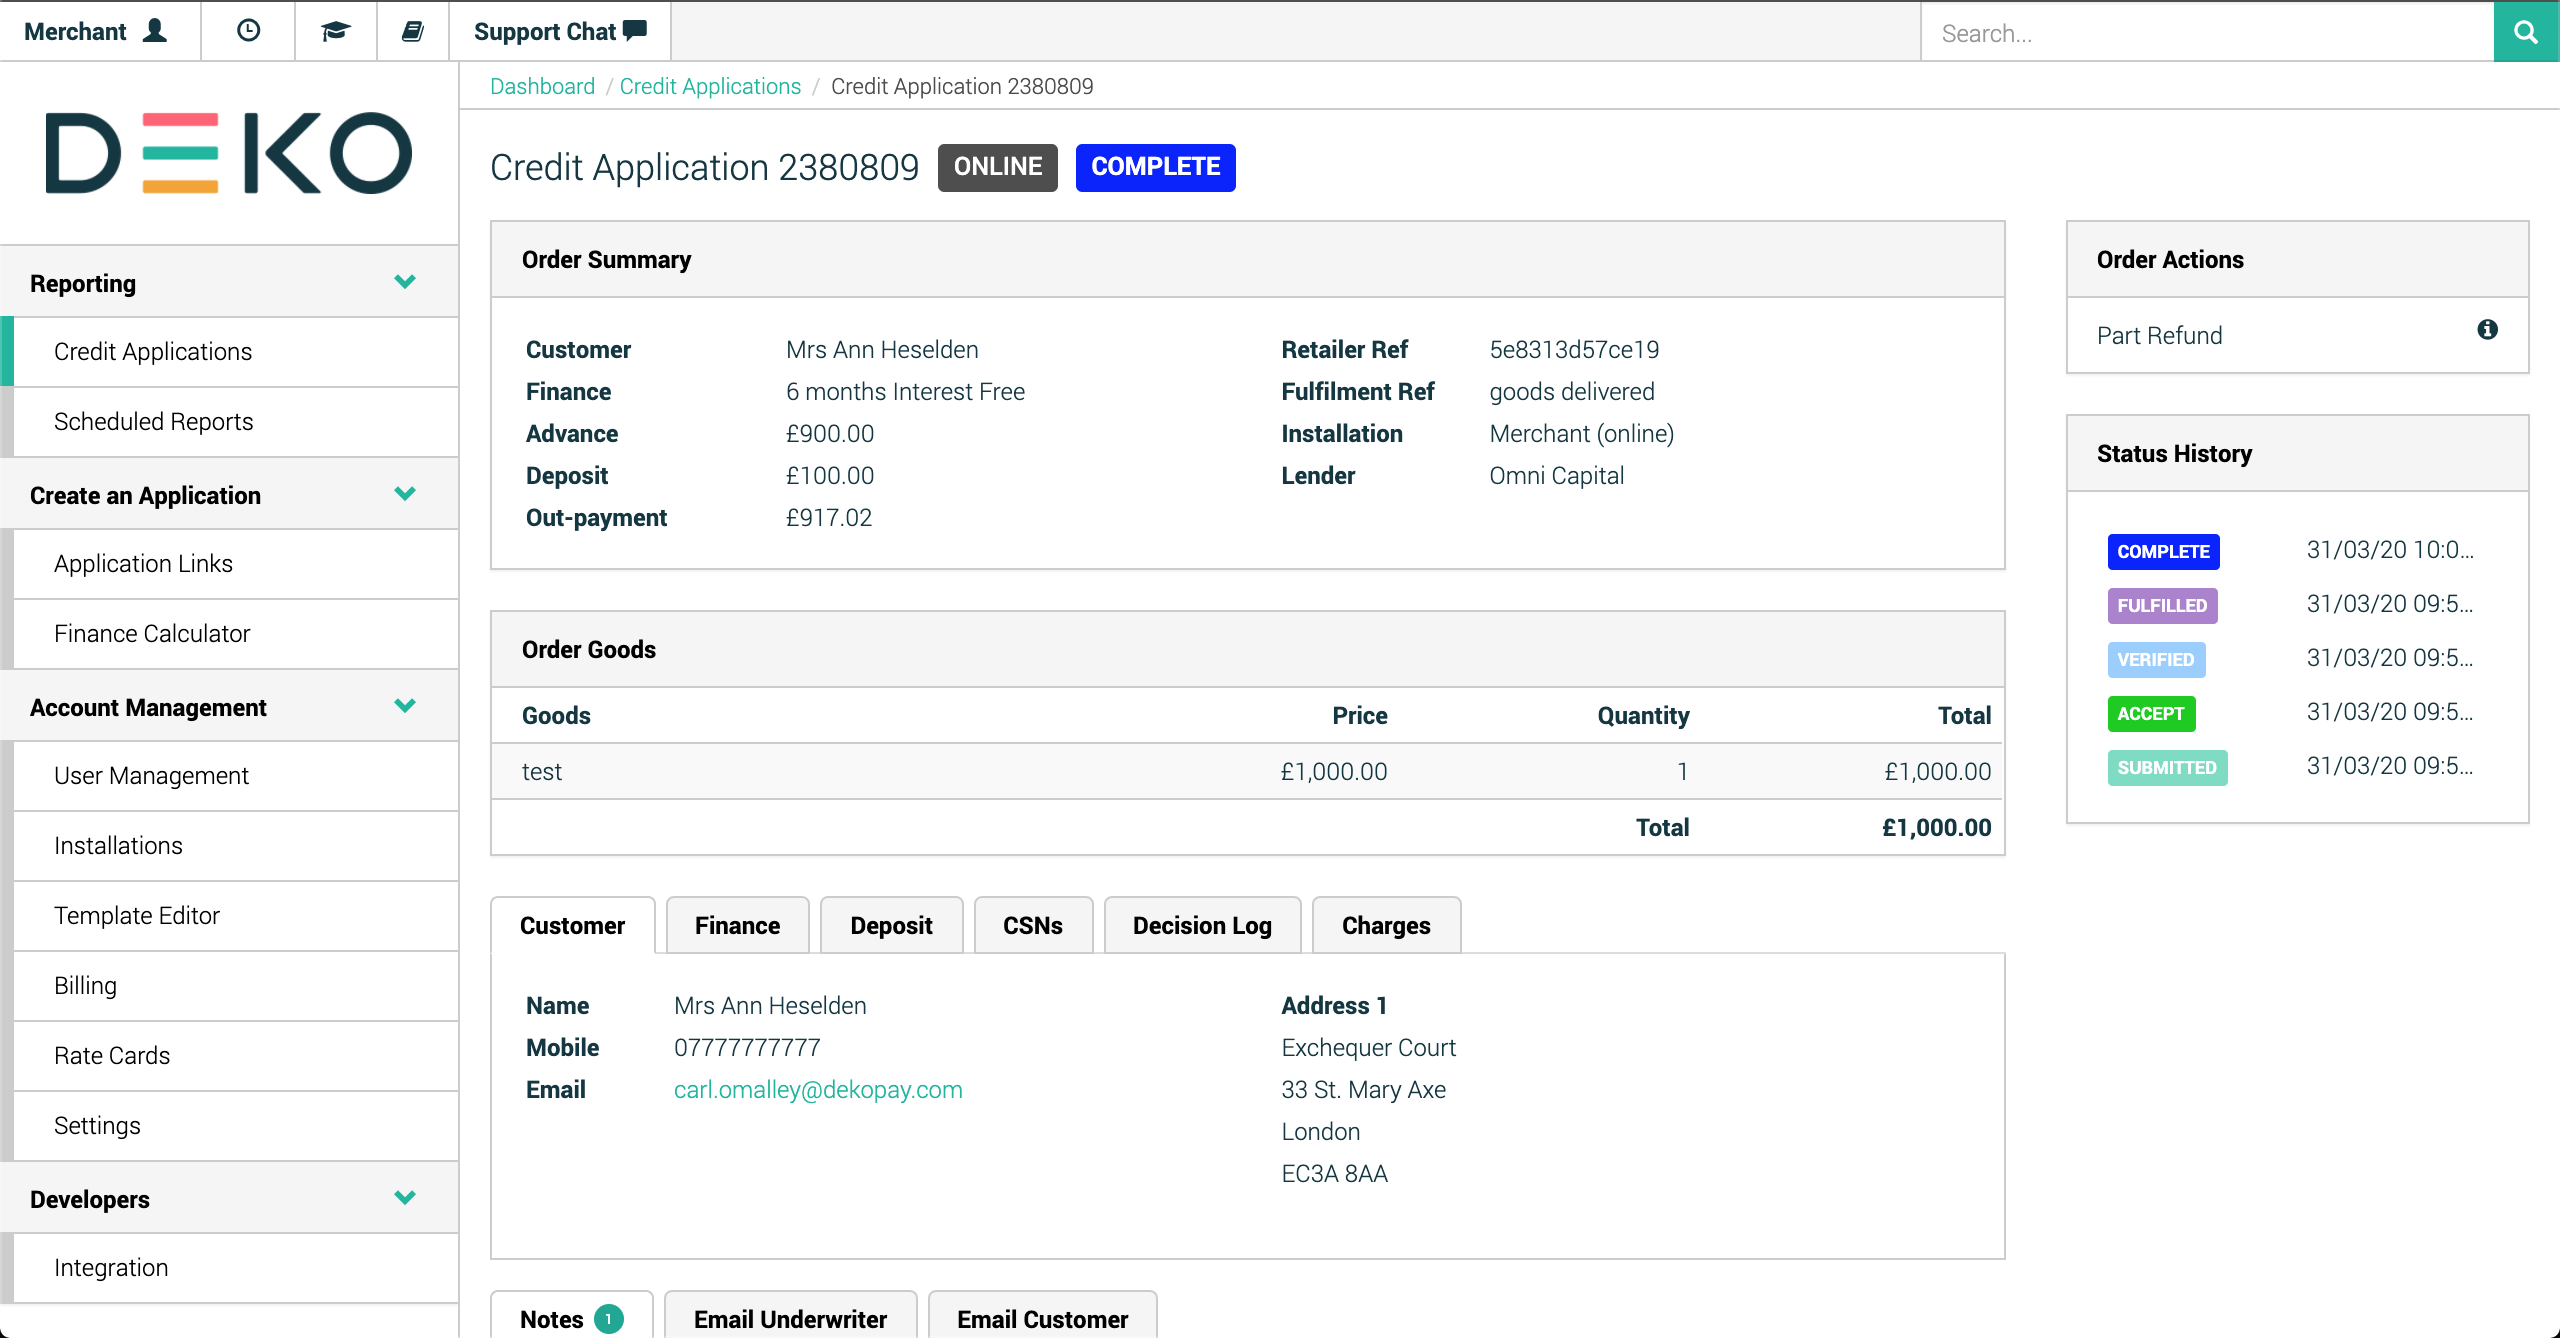Click the clock history icon in top bar
This screenshot has width=2560, height=1338.
click(248, 31)
